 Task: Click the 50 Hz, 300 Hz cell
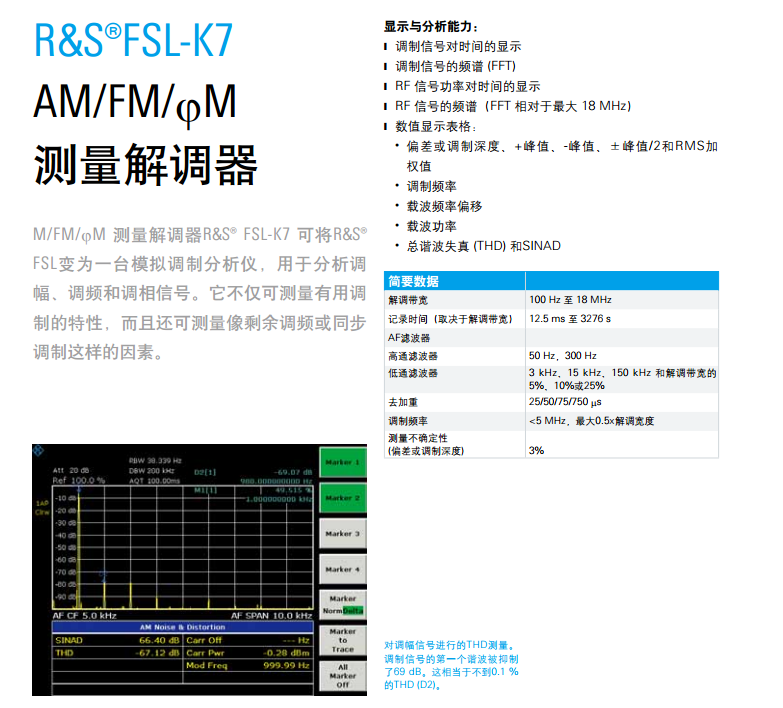click(x=563, y=355)
